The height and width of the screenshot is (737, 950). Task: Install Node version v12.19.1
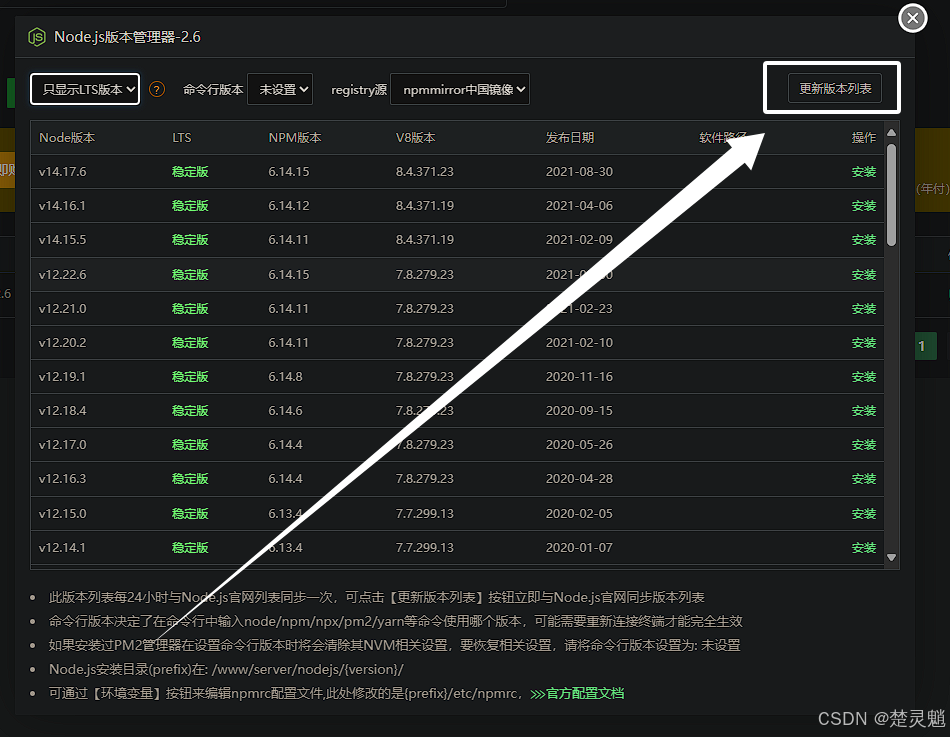tap(863, 376)
